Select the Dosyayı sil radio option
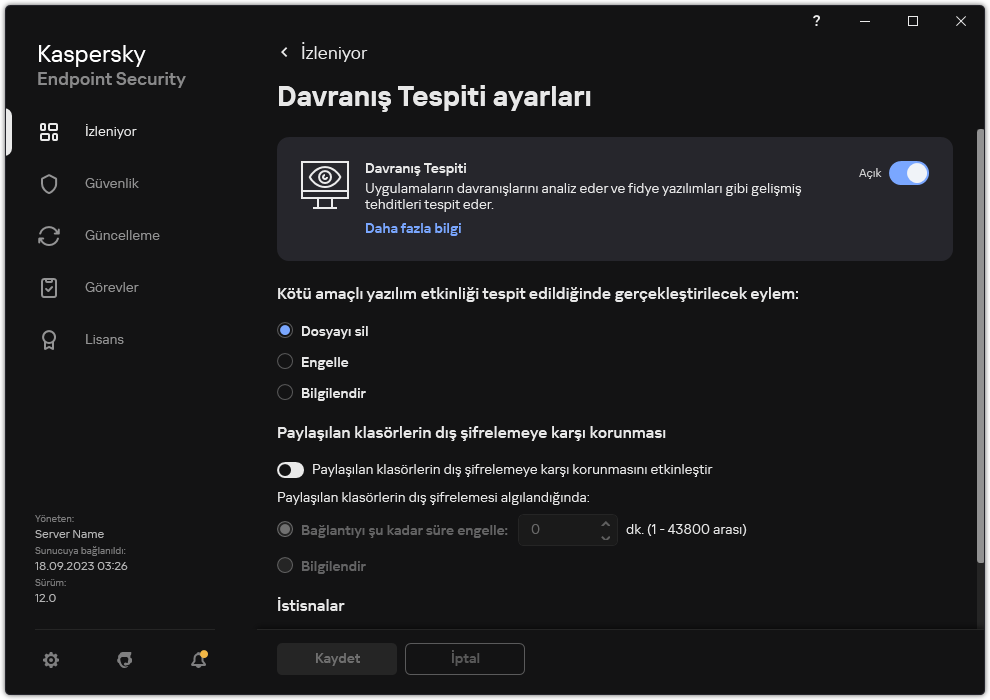Image resolution: width=990 pixels, height=700 pixels. click(285, 331)
